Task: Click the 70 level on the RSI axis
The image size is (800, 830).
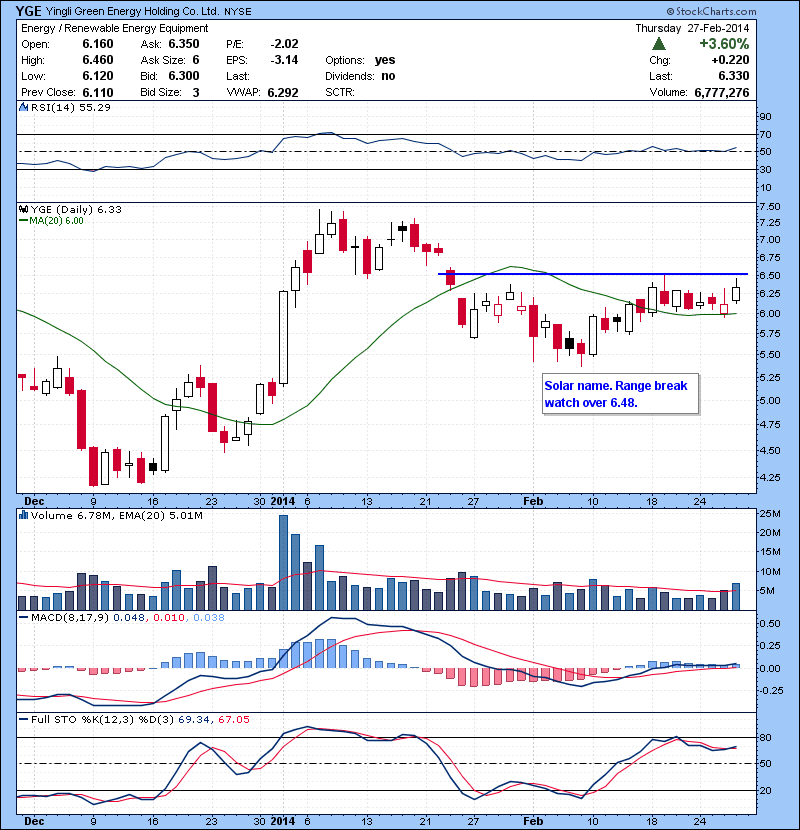Action: (x=765, y=134)
